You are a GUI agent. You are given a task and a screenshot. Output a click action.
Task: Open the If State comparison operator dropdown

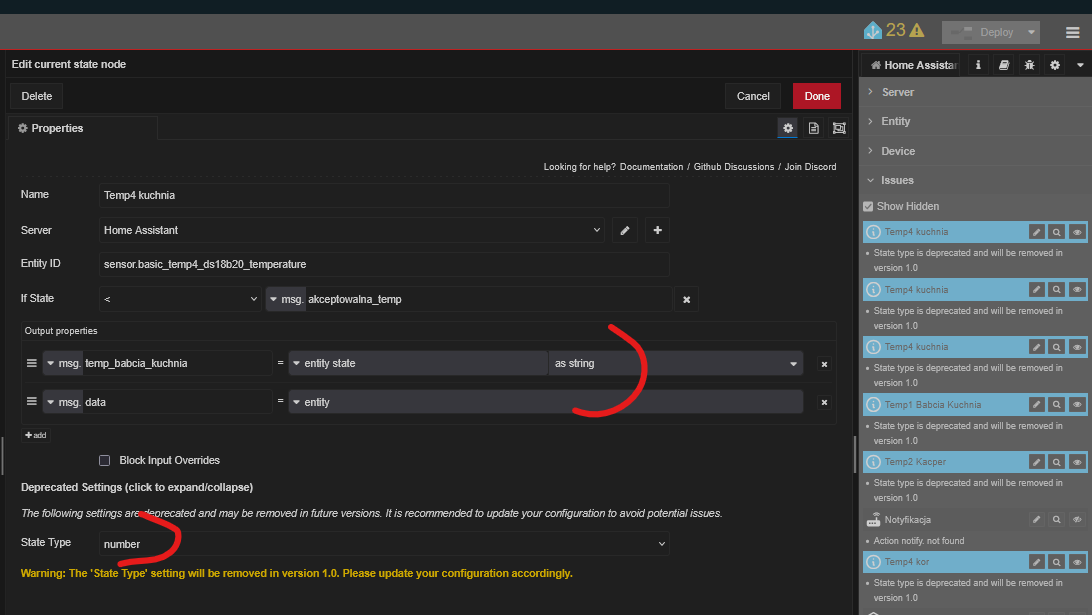click(x=180, y=299)
